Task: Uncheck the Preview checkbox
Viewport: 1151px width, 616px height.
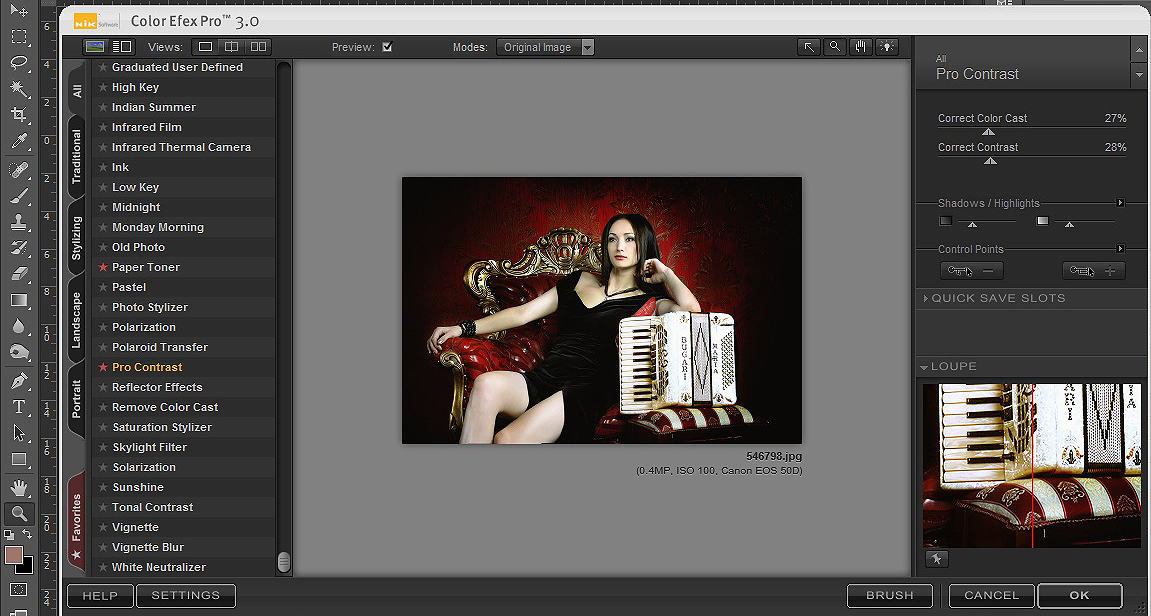Action: pyautogui.click(x=387, y=47)
